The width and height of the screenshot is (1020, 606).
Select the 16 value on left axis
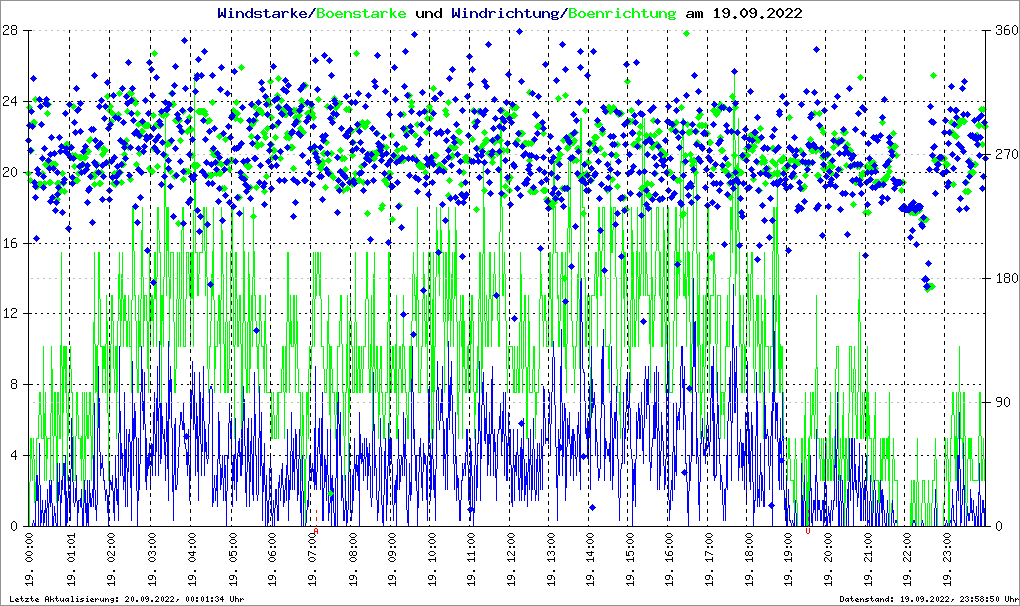(x=11, y=243)
